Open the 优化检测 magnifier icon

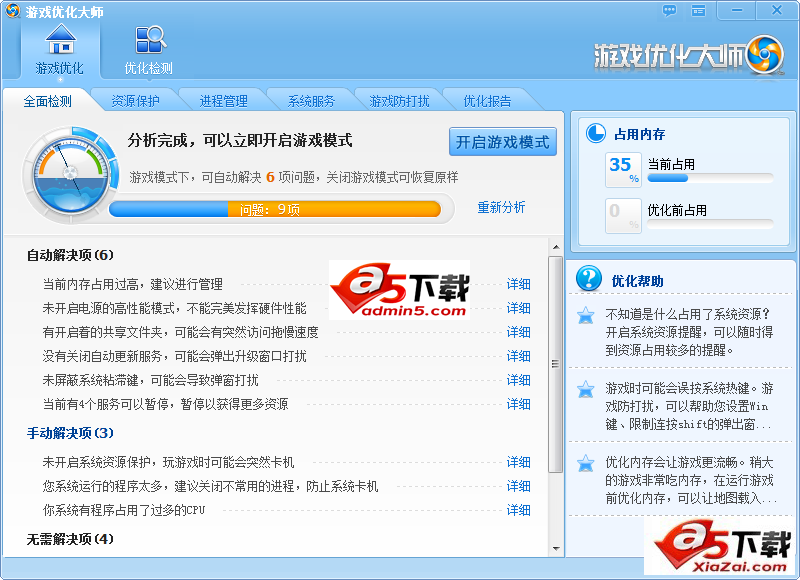pyautogui.click(x=150, y=40)
